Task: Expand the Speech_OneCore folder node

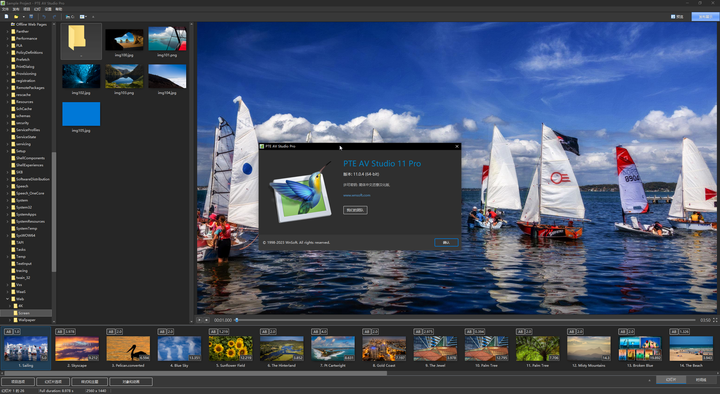Action: click(8, 193)
